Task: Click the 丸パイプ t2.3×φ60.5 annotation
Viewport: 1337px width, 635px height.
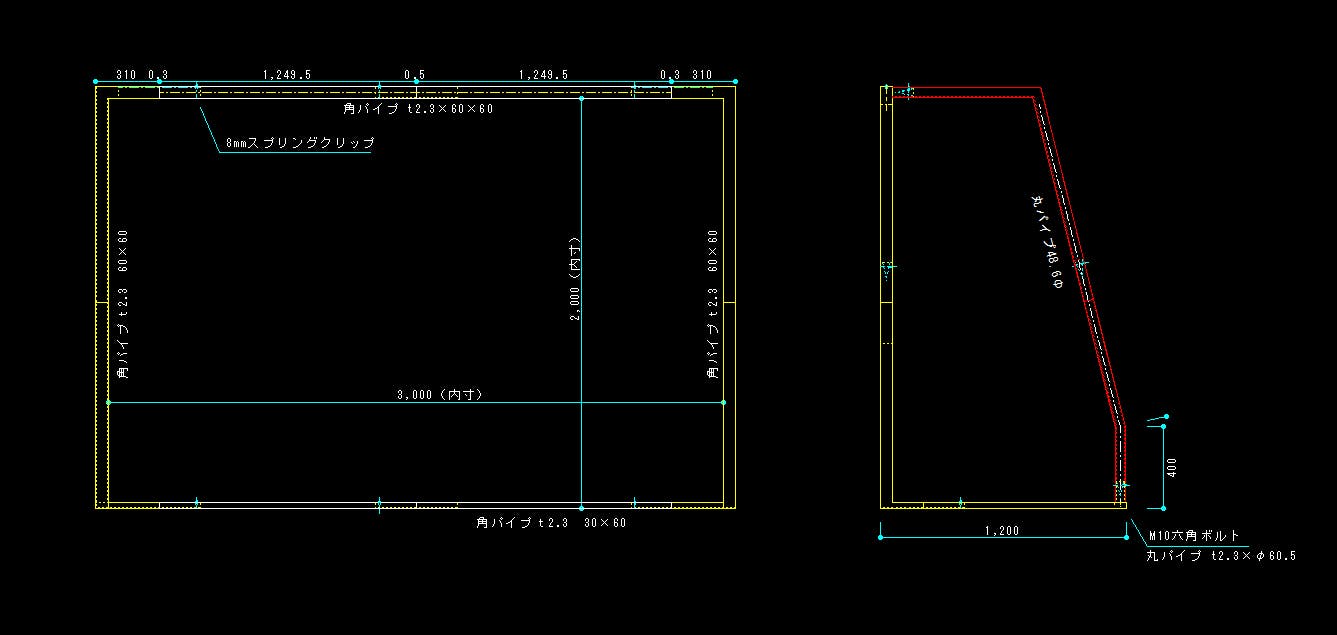Action: 1220,555
